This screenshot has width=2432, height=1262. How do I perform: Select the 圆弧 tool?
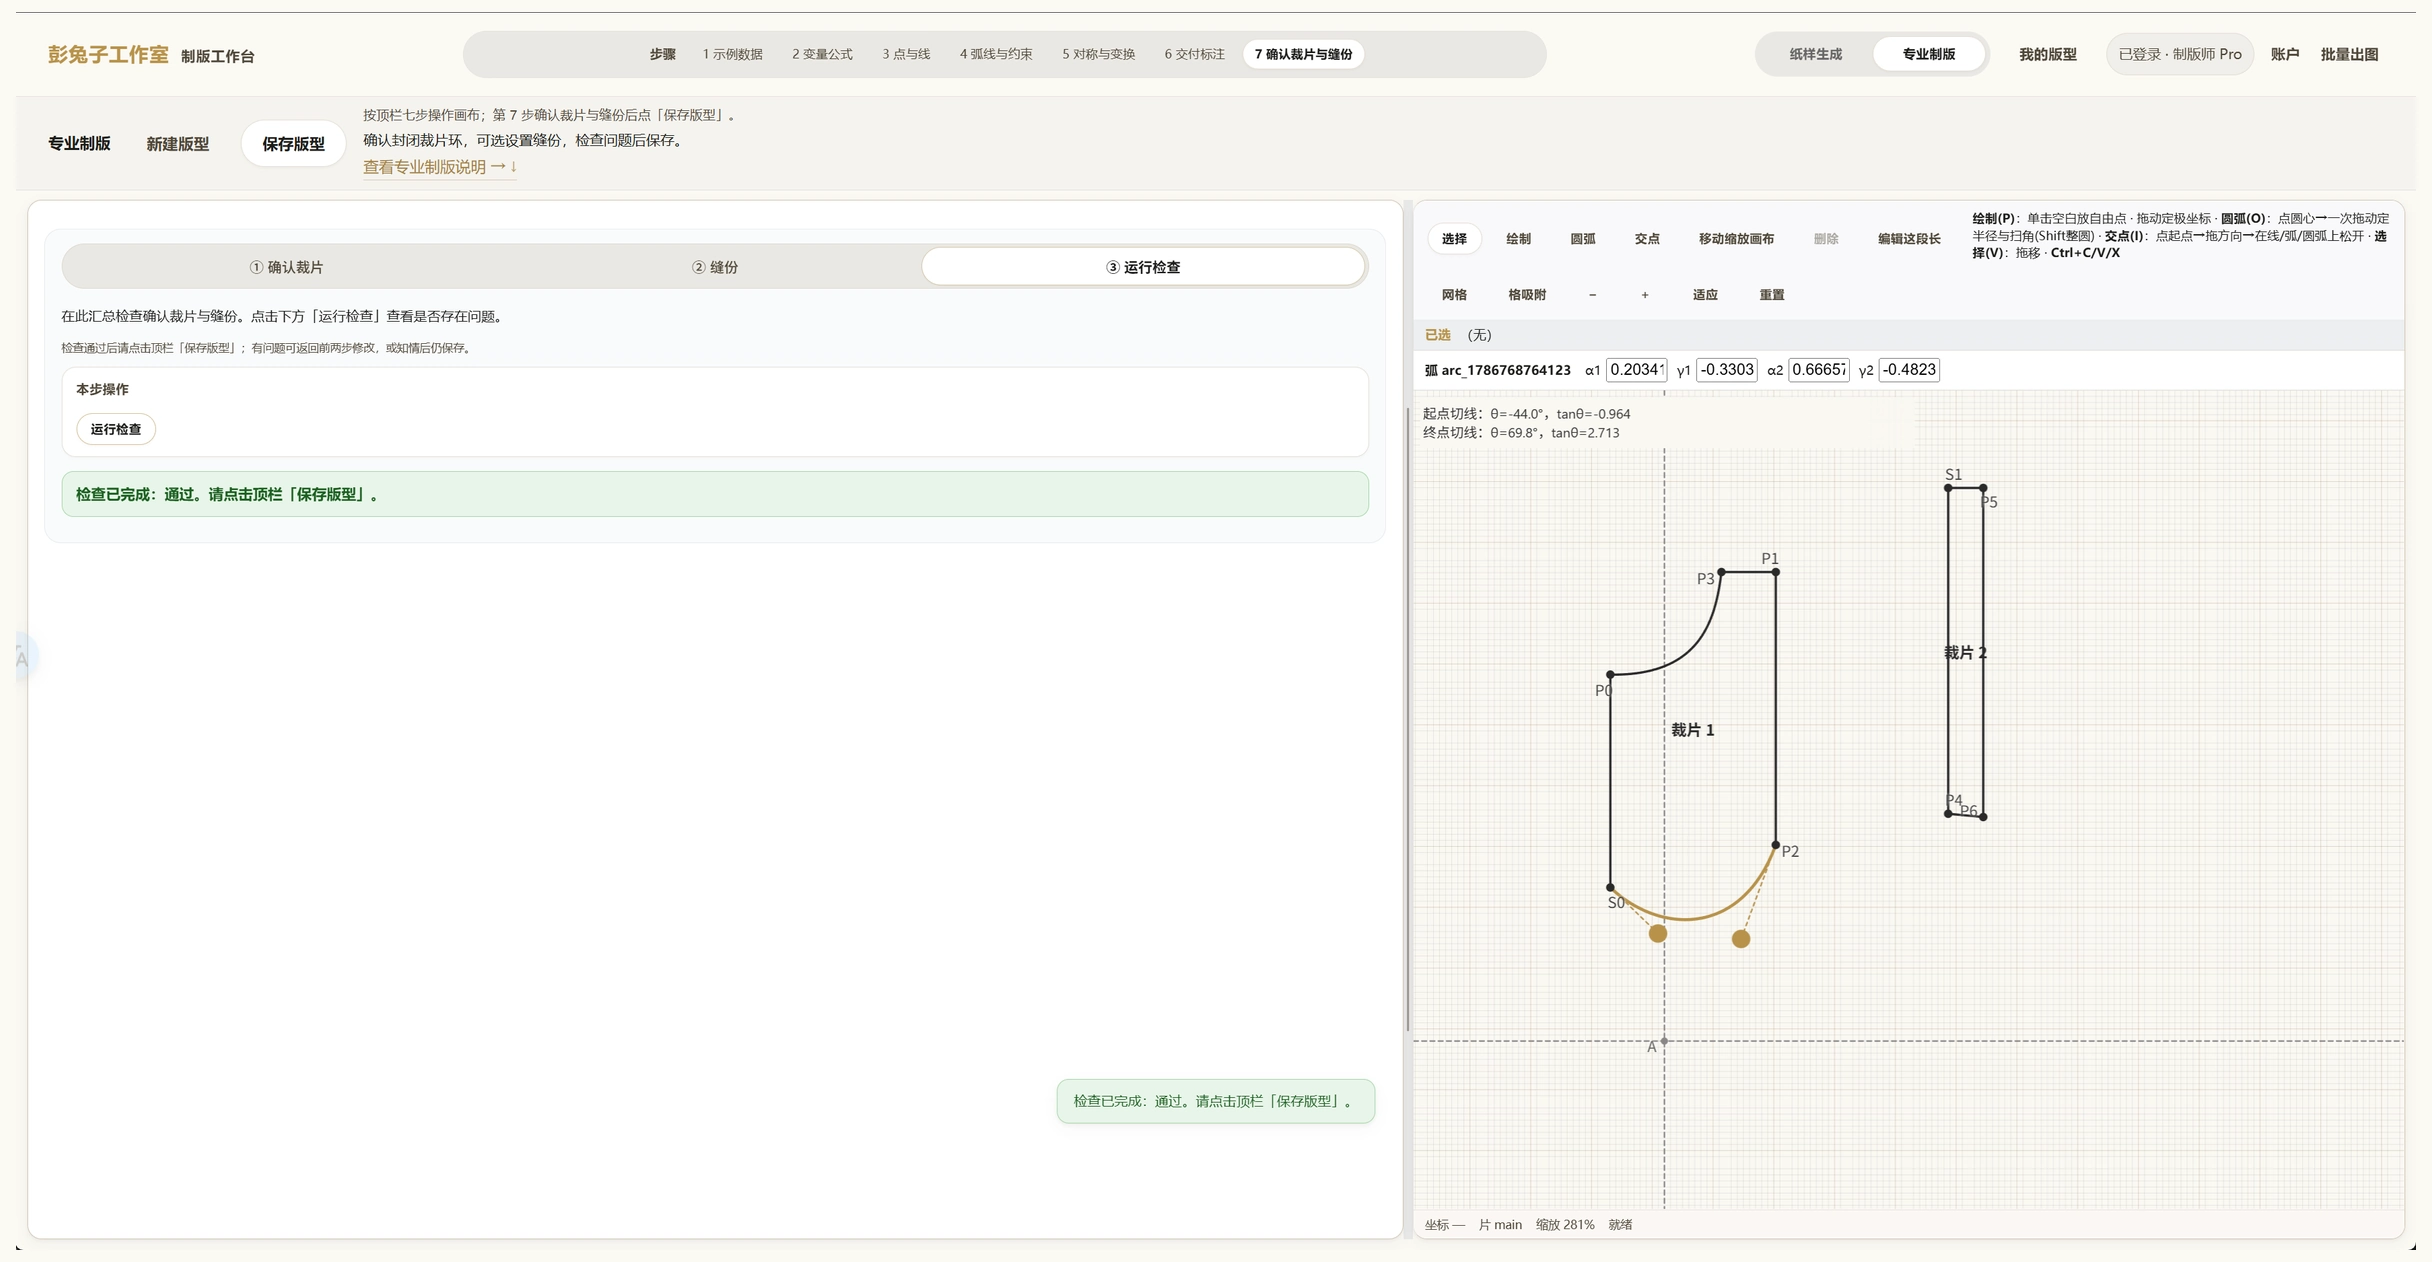coord(1582,239)
